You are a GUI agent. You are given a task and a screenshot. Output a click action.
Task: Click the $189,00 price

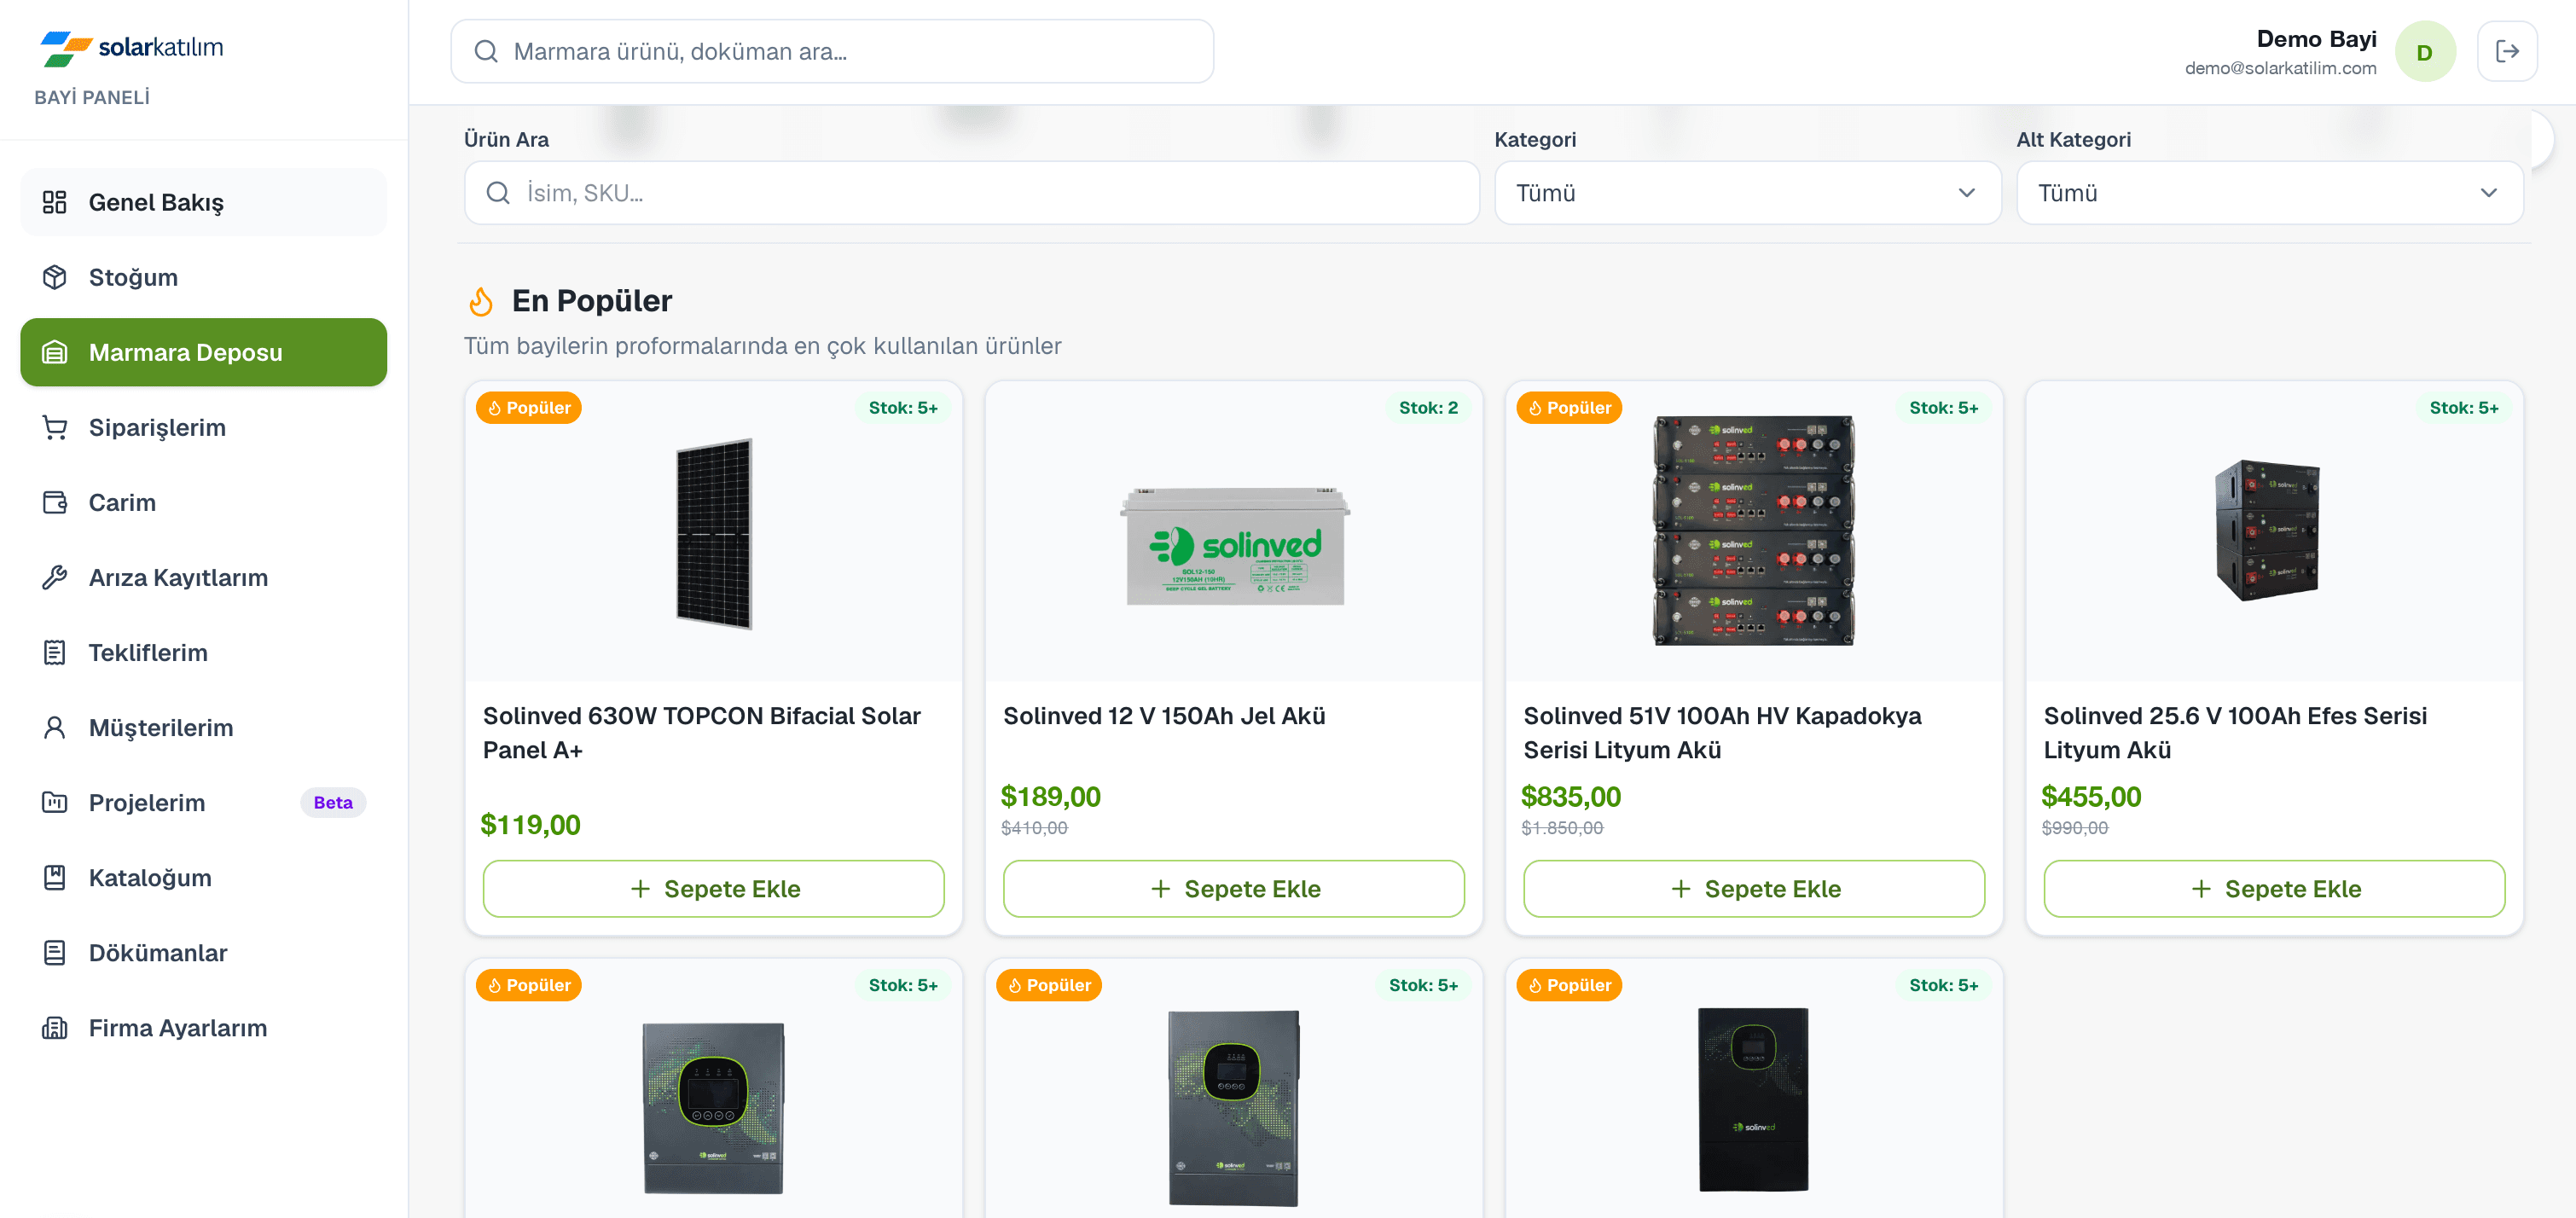pyautogui.click(x=1050, y=797)
